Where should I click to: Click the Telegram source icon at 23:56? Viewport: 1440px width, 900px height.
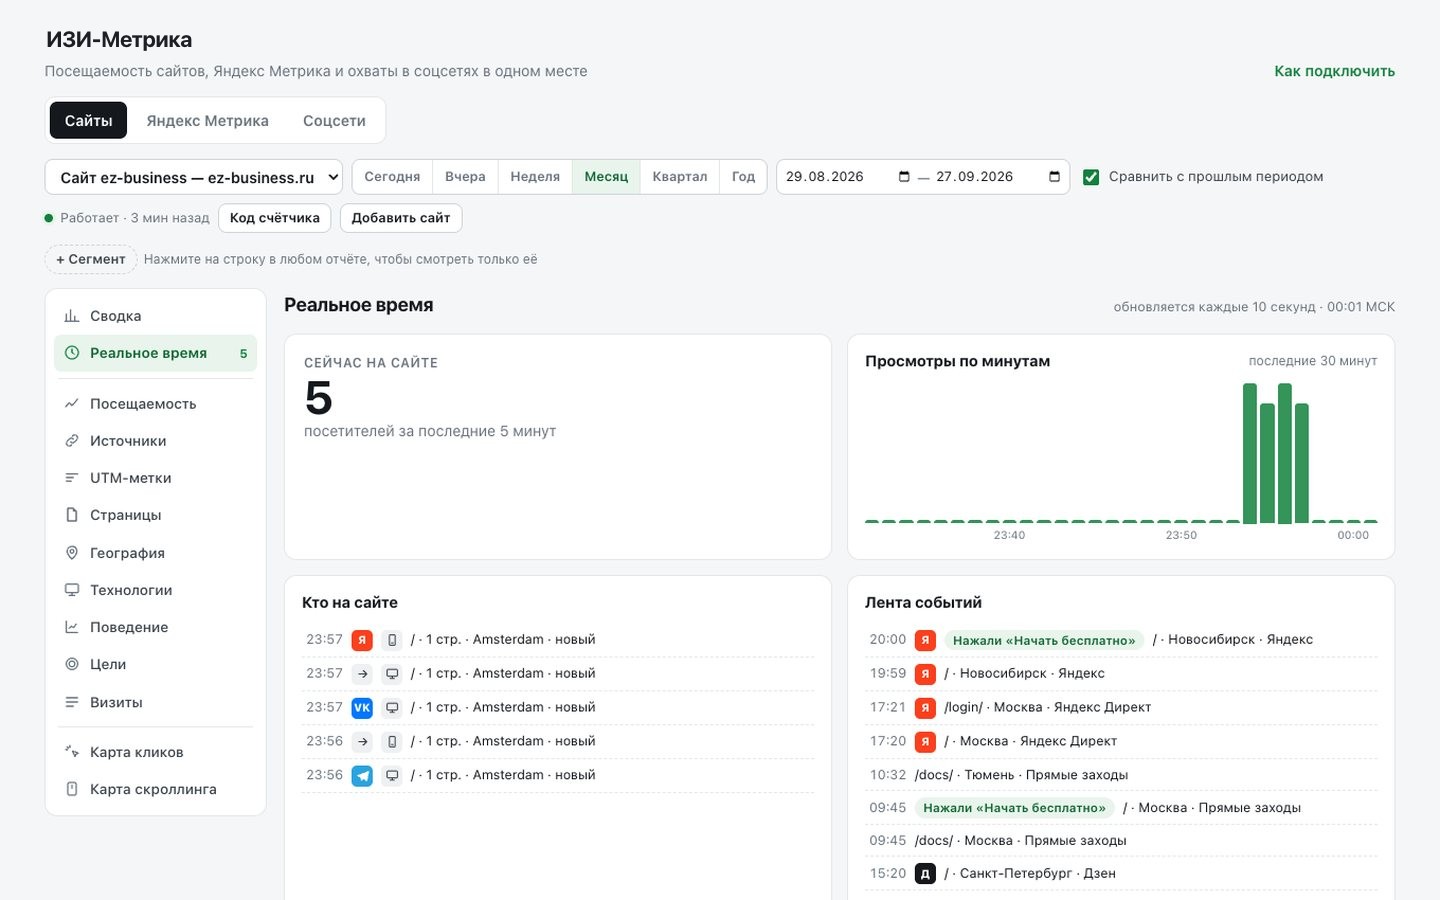point(362,776)
